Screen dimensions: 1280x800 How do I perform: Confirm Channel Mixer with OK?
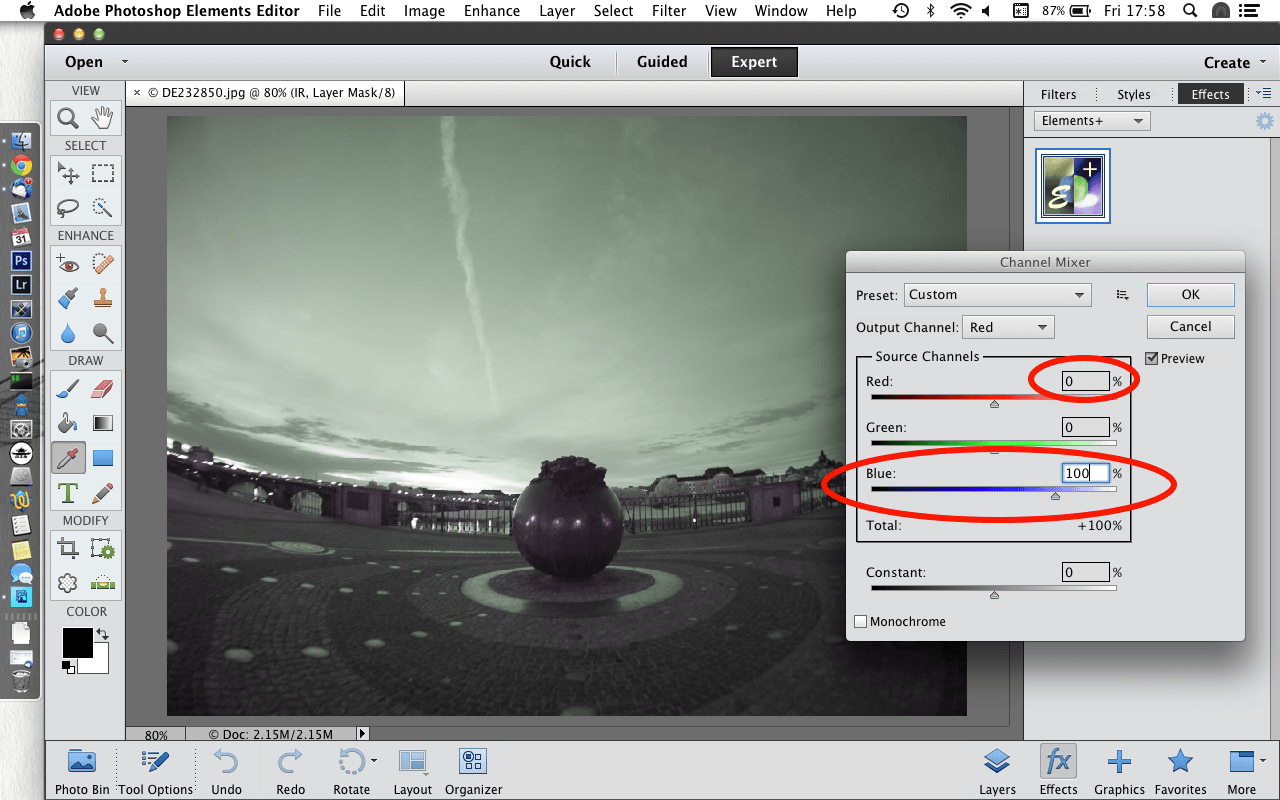click(1190, 294)
